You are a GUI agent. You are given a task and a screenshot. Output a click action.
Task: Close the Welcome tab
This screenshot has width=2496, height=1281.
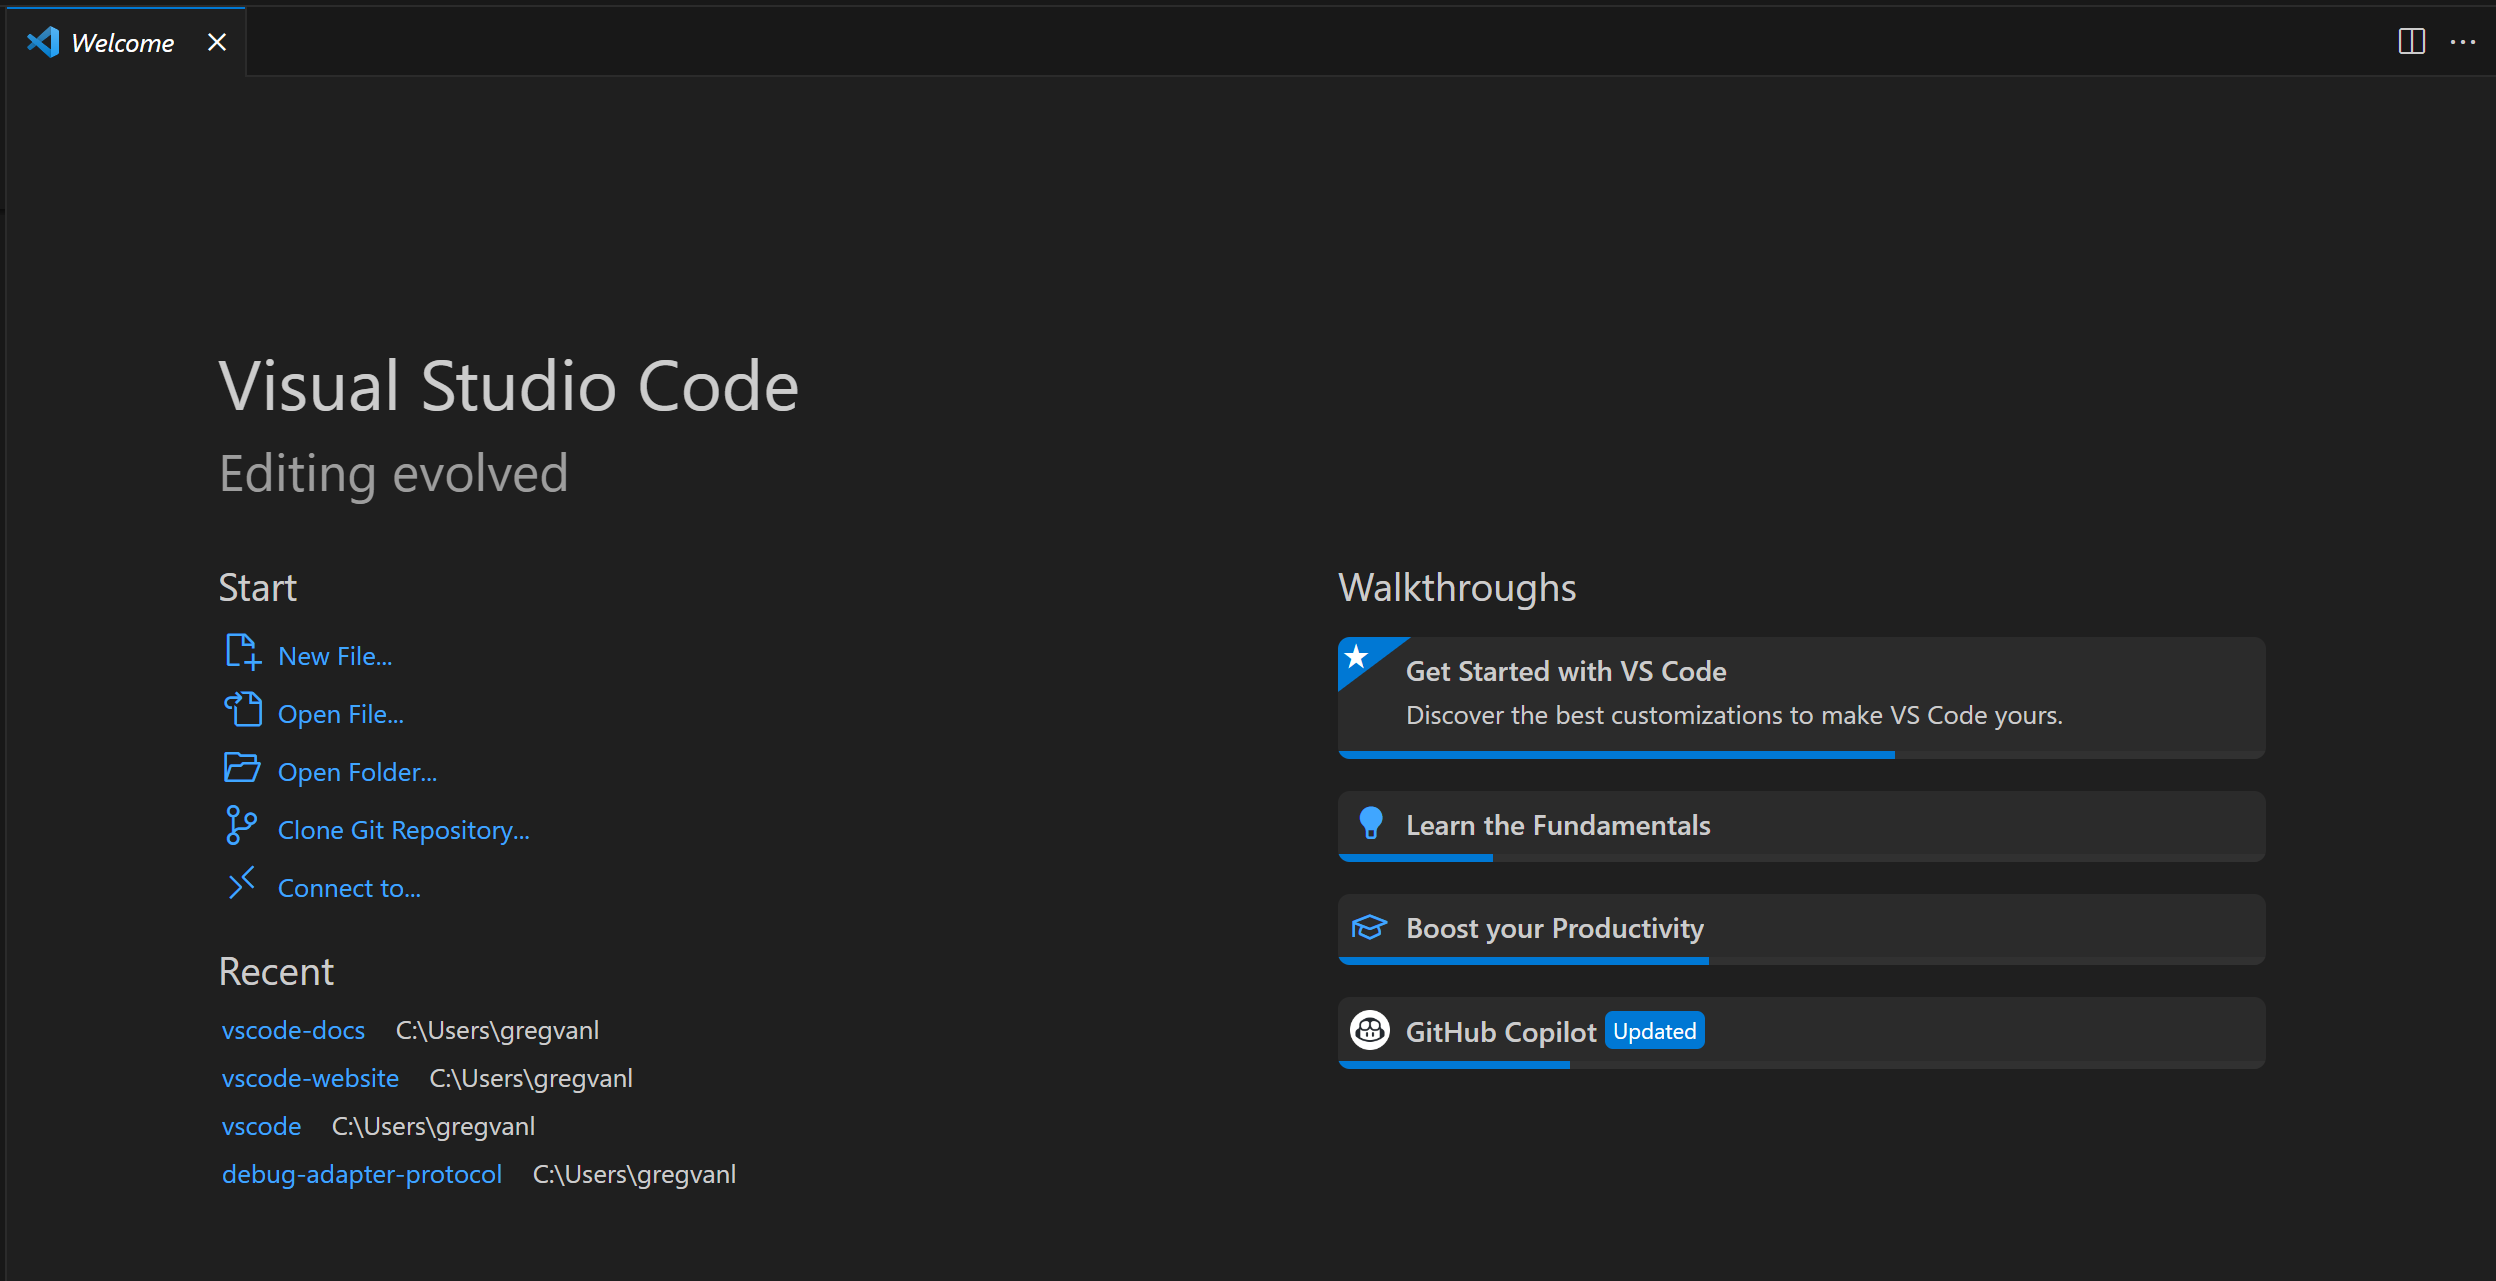pos(217,42)
